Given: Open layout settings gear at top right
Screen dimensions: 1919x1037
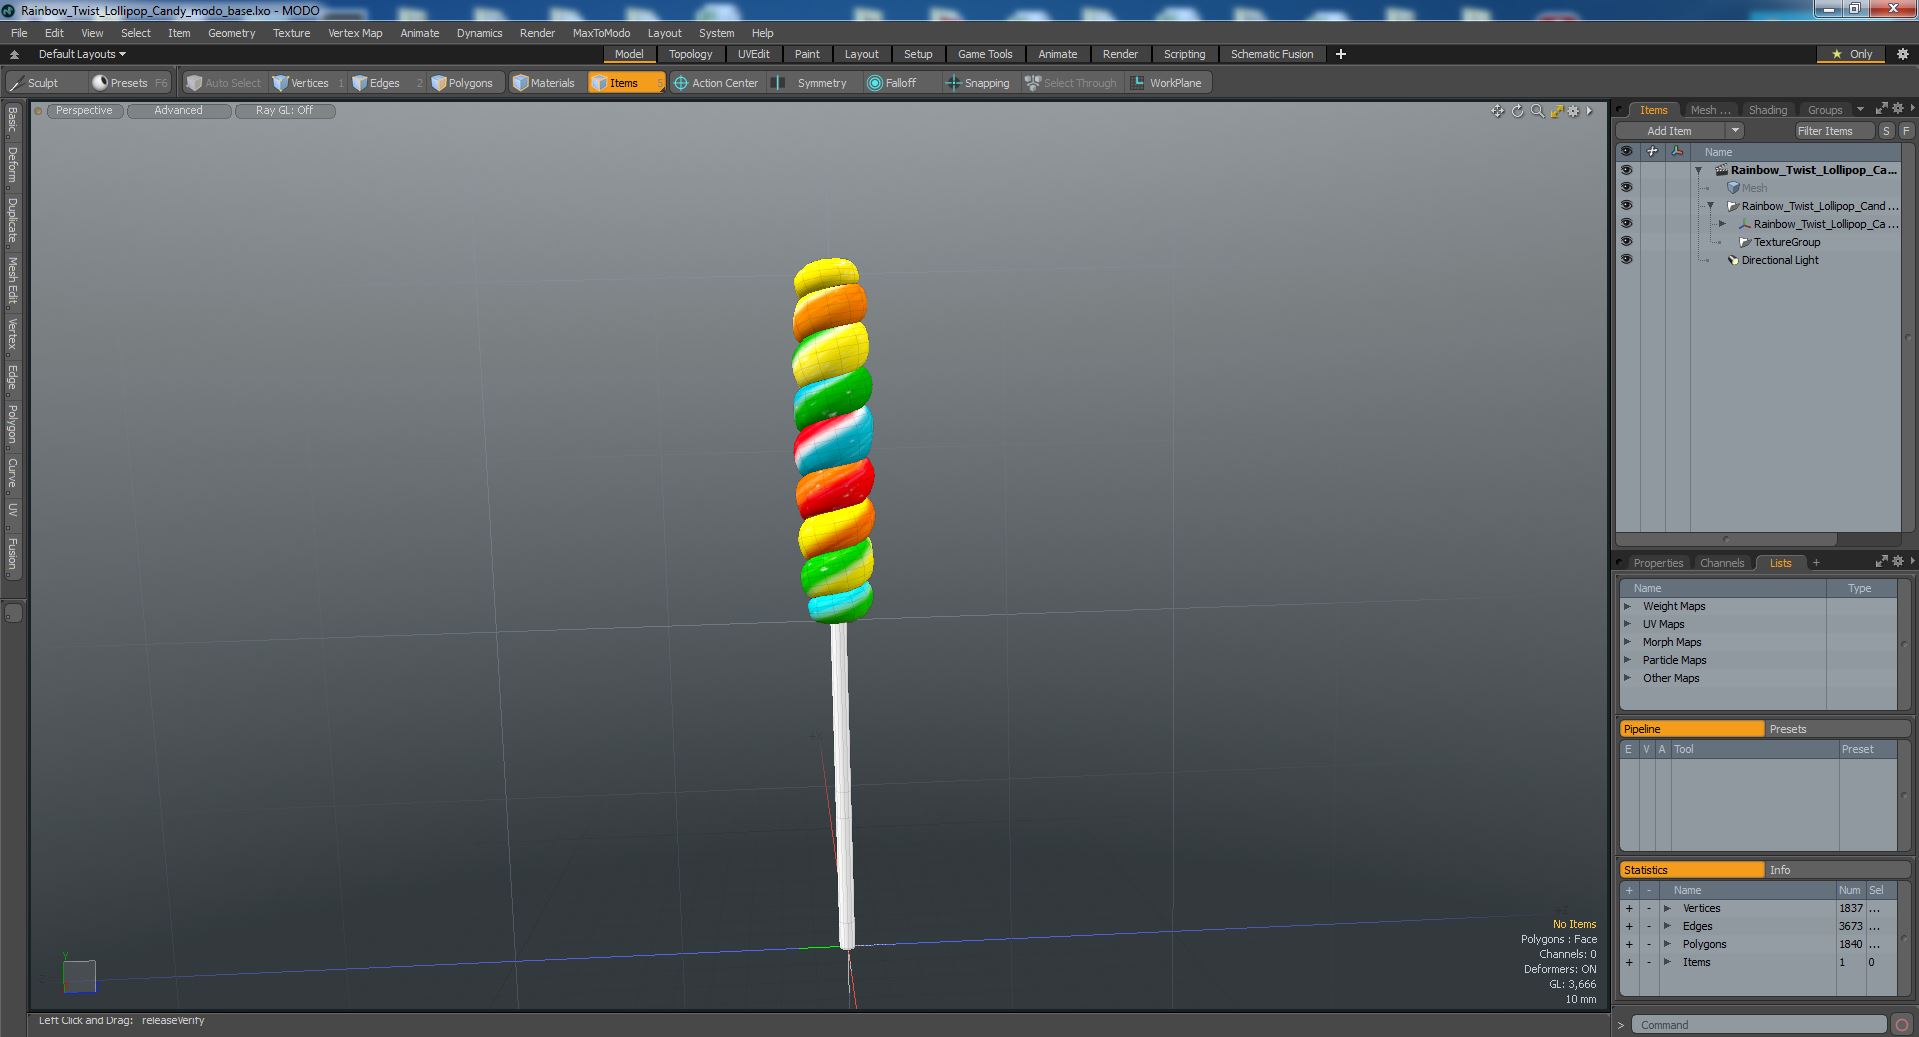Looking at the screenshot, I should [x=1902, y=54].
